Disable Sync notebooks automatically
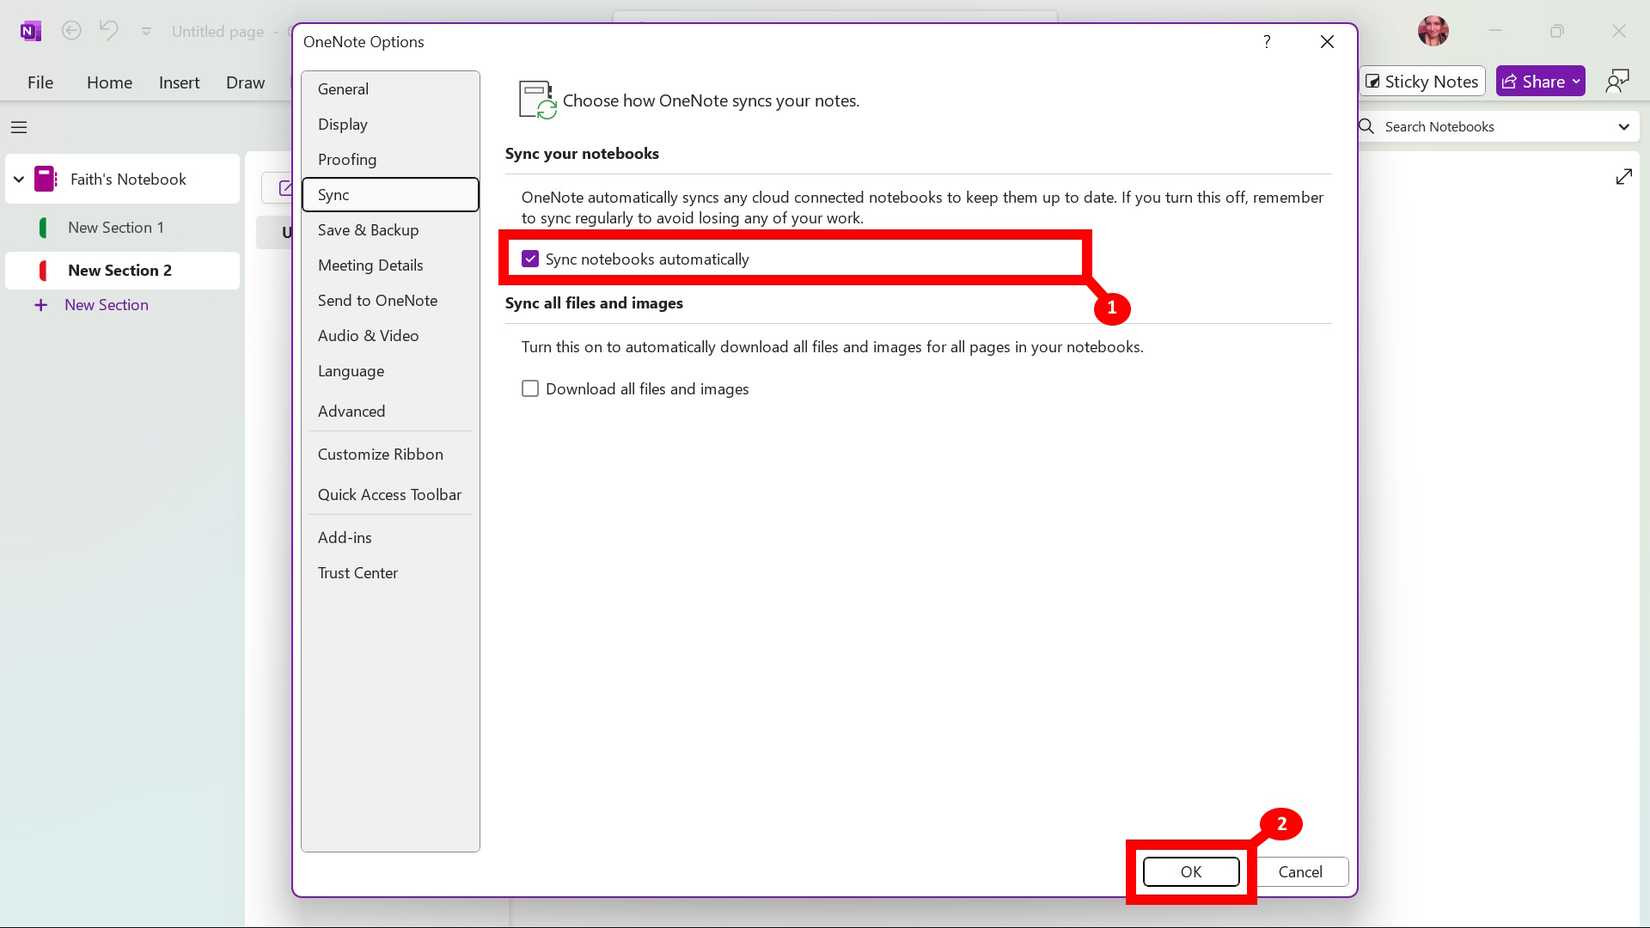1650x928 pixels. pyautogui.click(x=530, y=258)
